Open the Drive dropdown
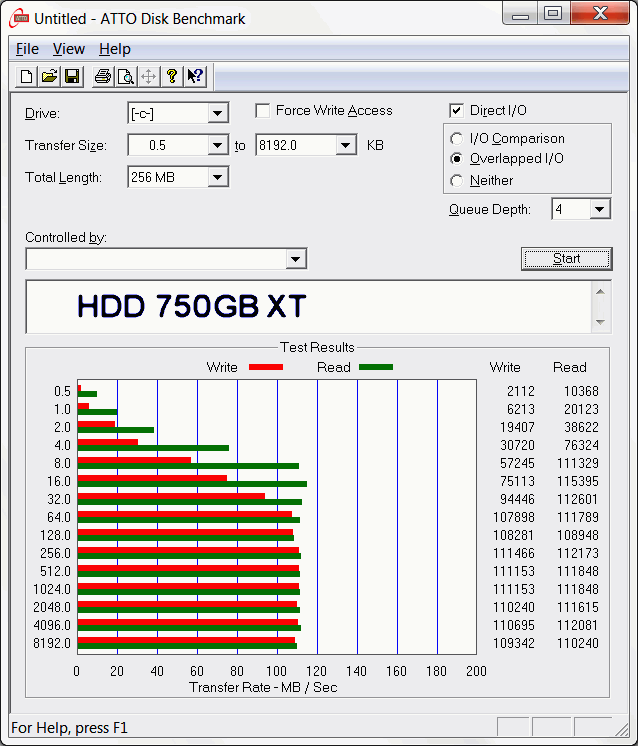The image size is (638, 746). pyautogui.click(x=217, y=113)
